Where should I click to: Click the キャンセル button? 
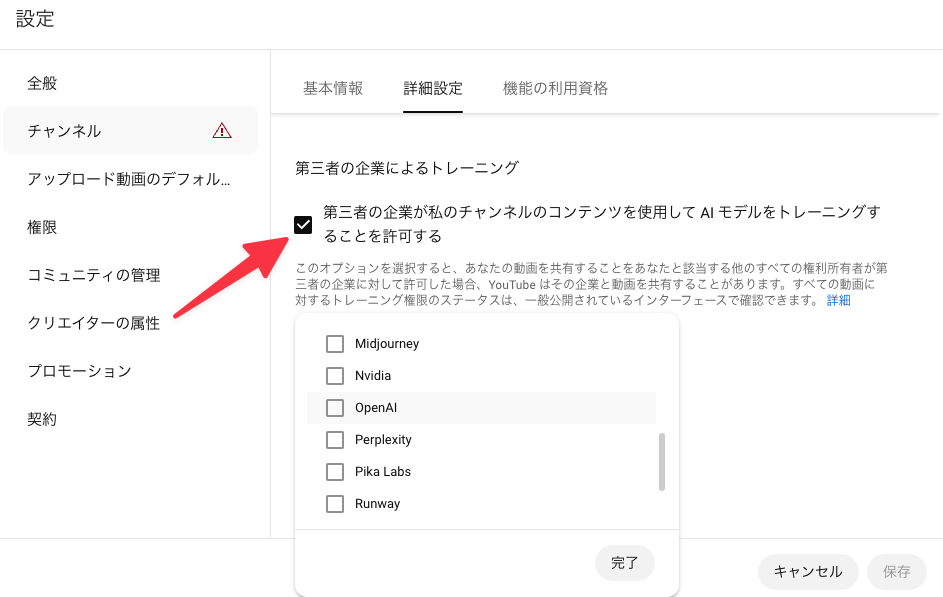tap(808, 572)
